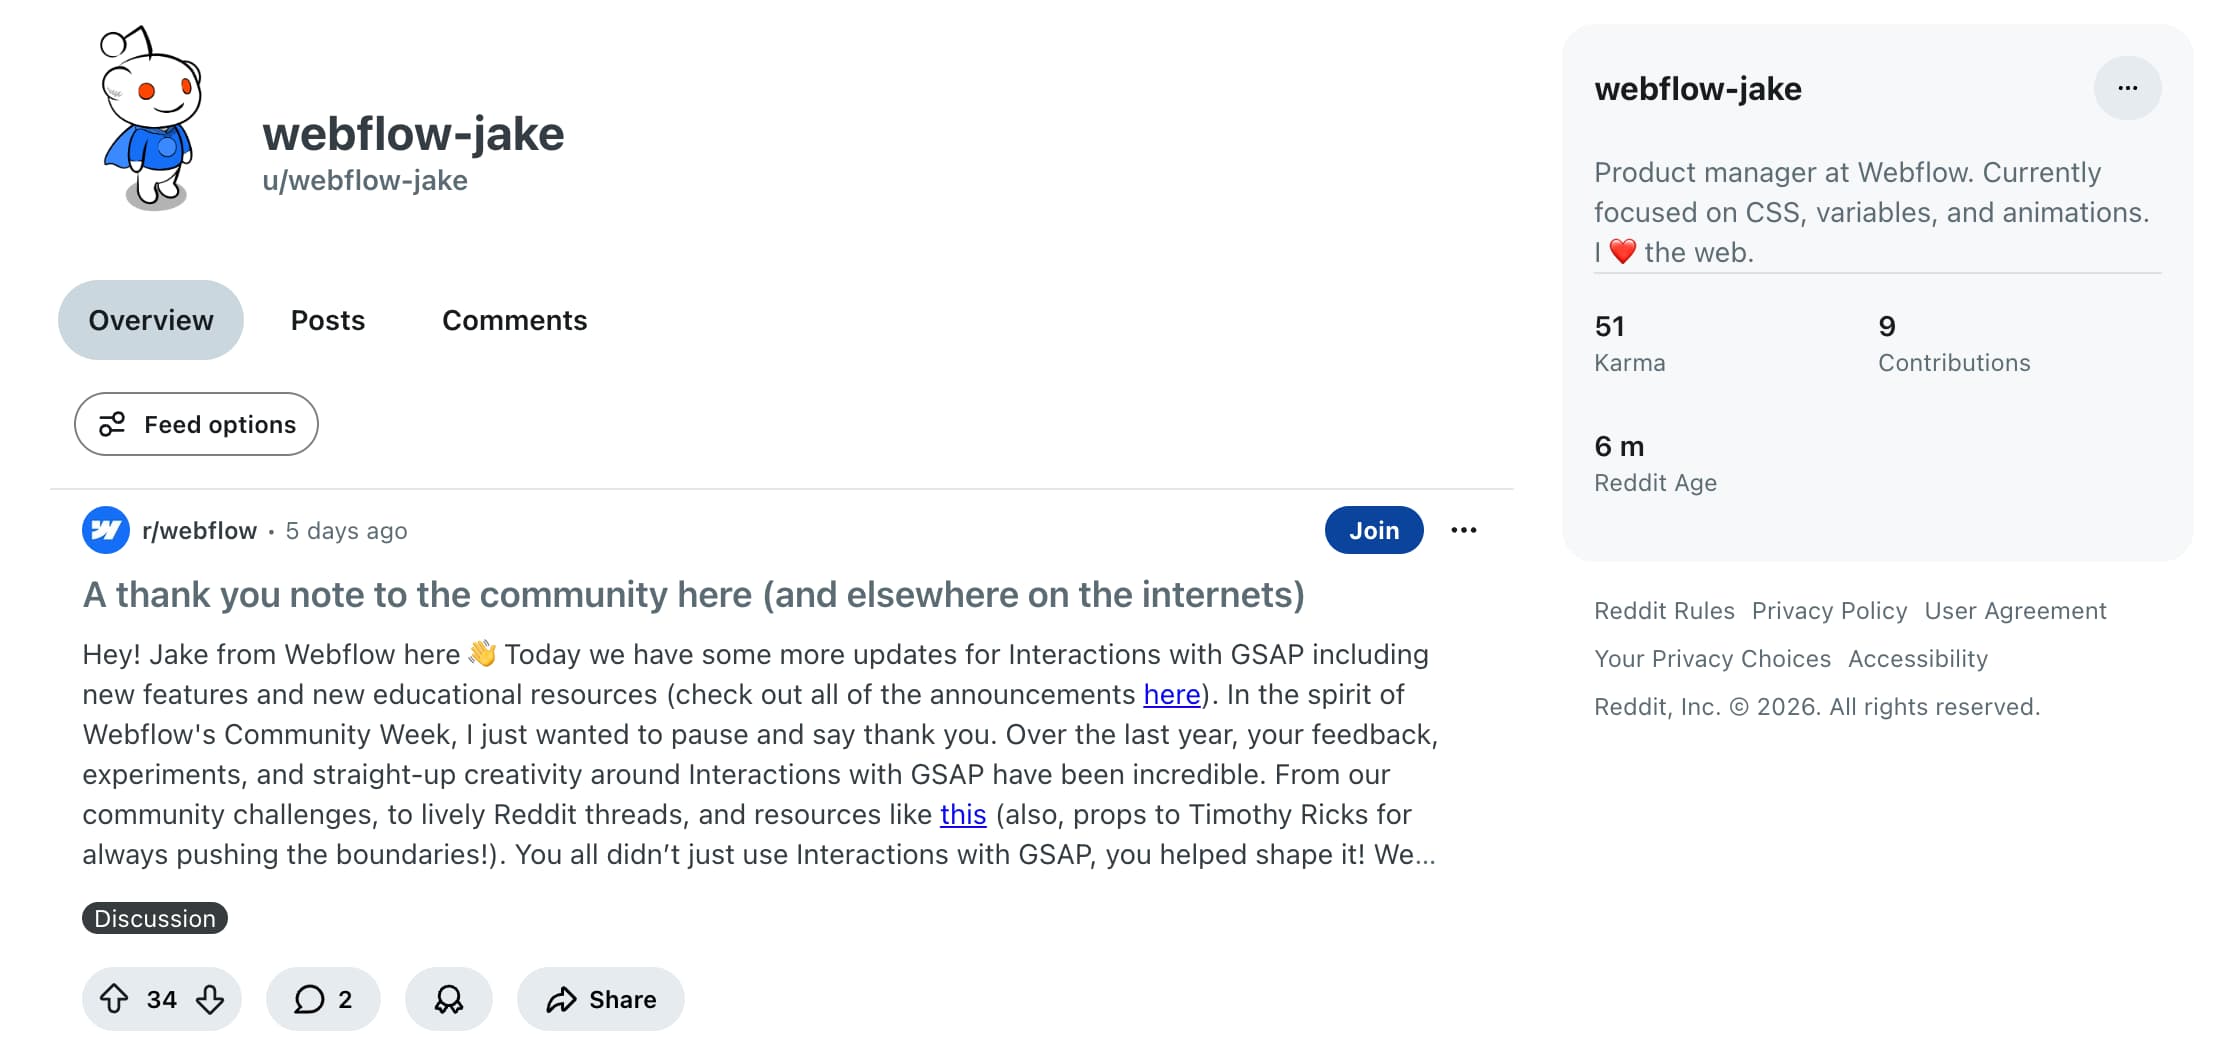Open the Feed options dropdown

[196, 424]
